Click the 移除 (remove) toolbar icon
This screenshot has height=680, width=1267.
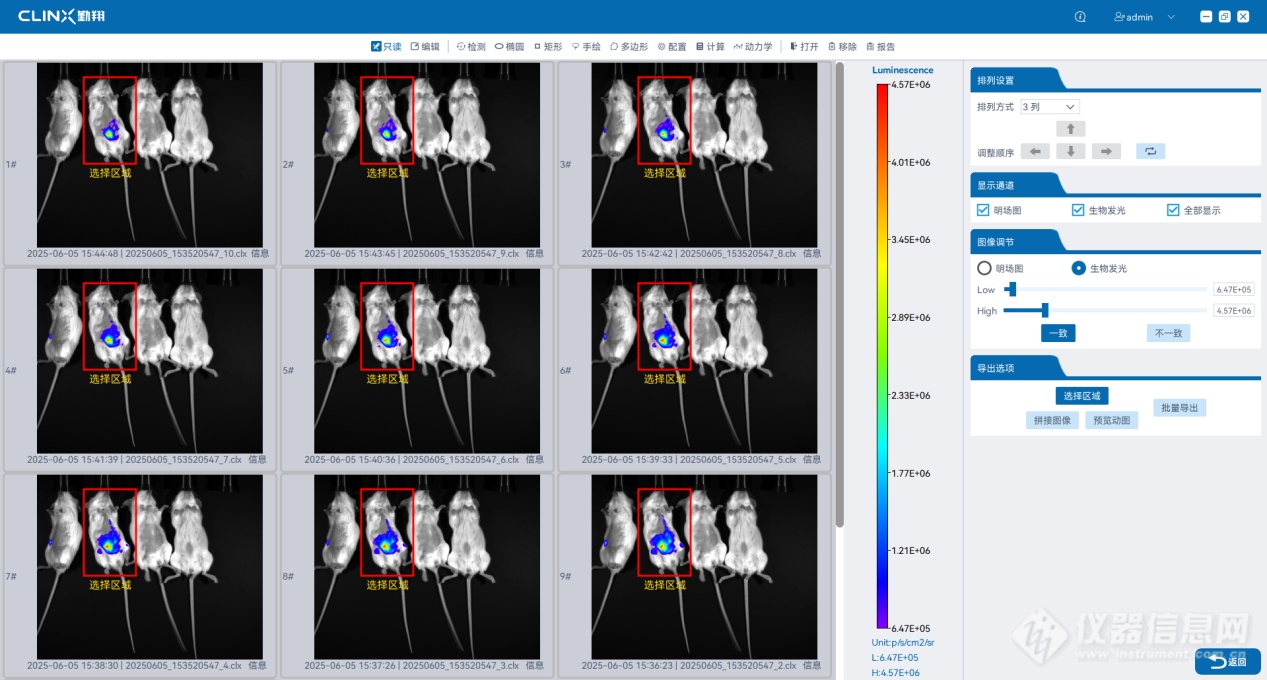point(842,47)
